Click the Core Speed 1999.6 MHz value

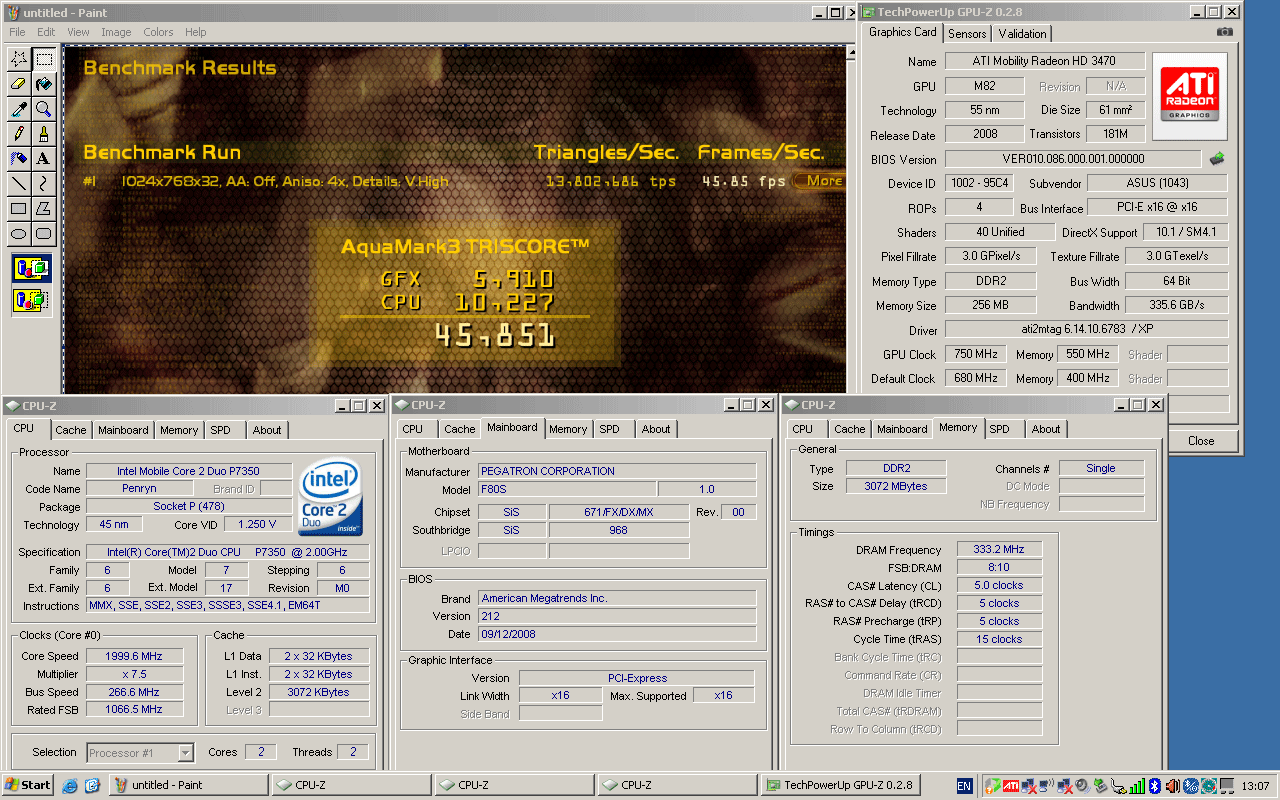(133, 656)
